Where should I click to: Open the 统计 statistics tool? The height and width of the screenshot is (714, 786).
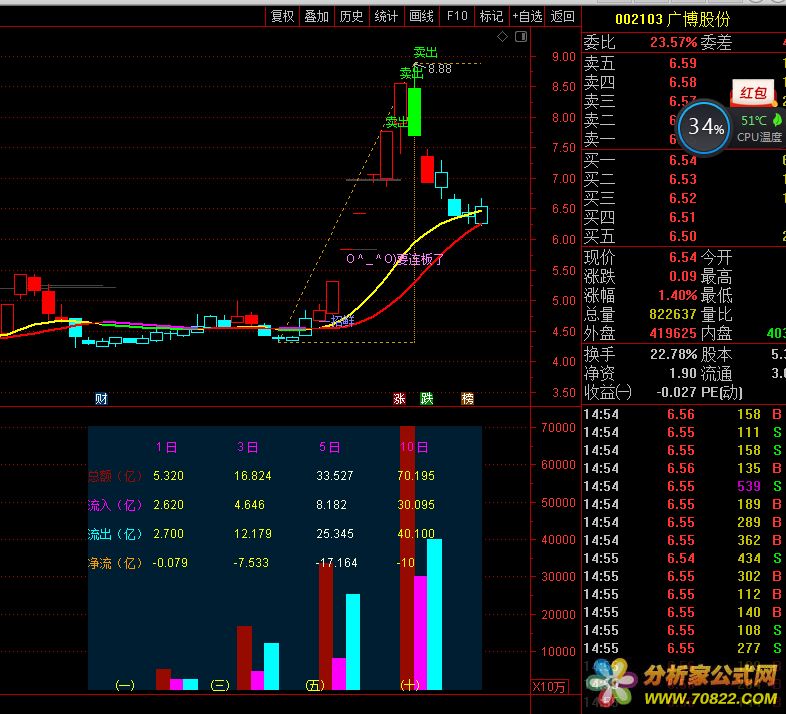coord(386,17)
